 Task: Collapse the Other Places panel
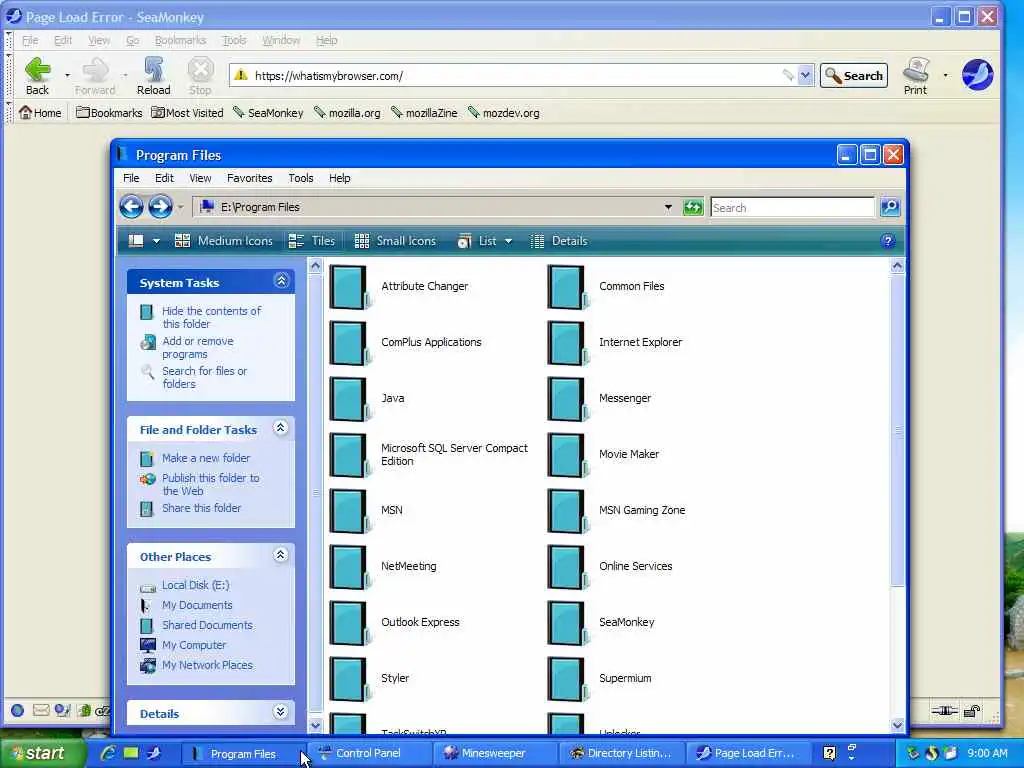281,555
